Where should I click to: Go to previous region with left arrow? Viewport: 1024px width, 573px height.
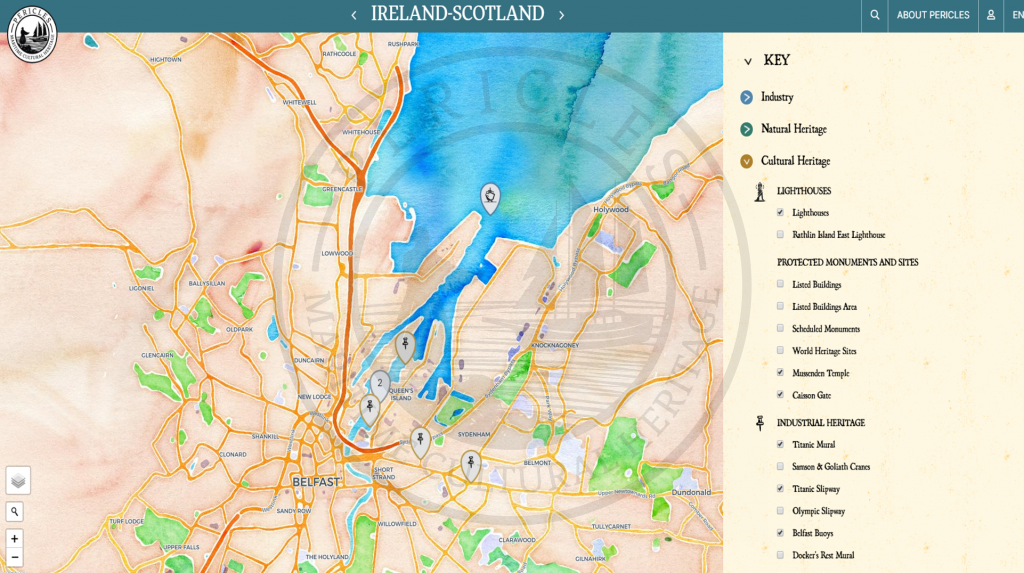tap(354, 15)
